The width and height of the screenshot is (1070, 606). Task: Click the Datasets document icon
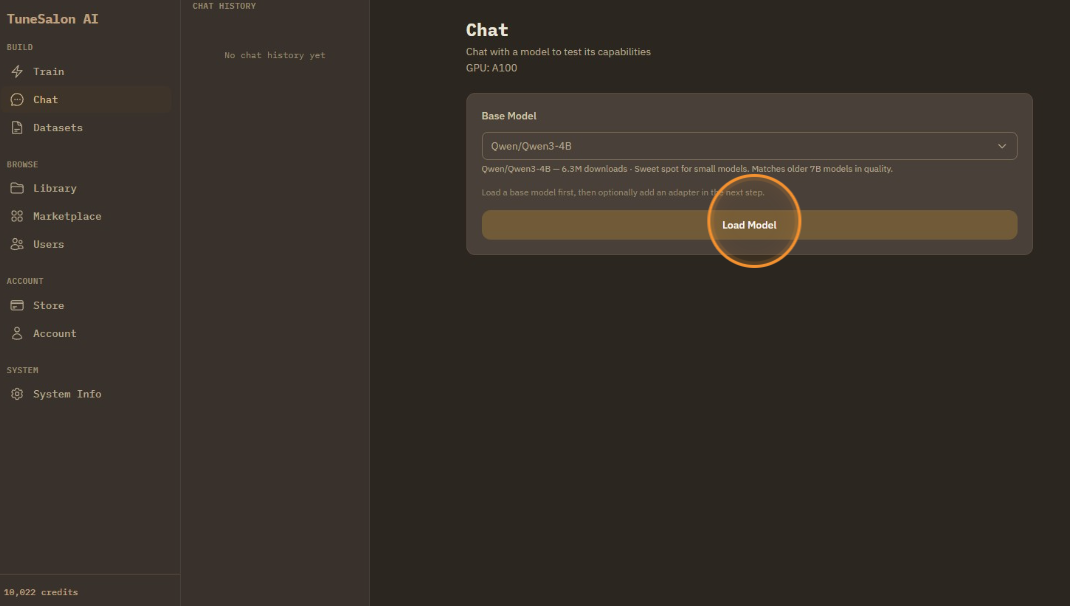17,128
